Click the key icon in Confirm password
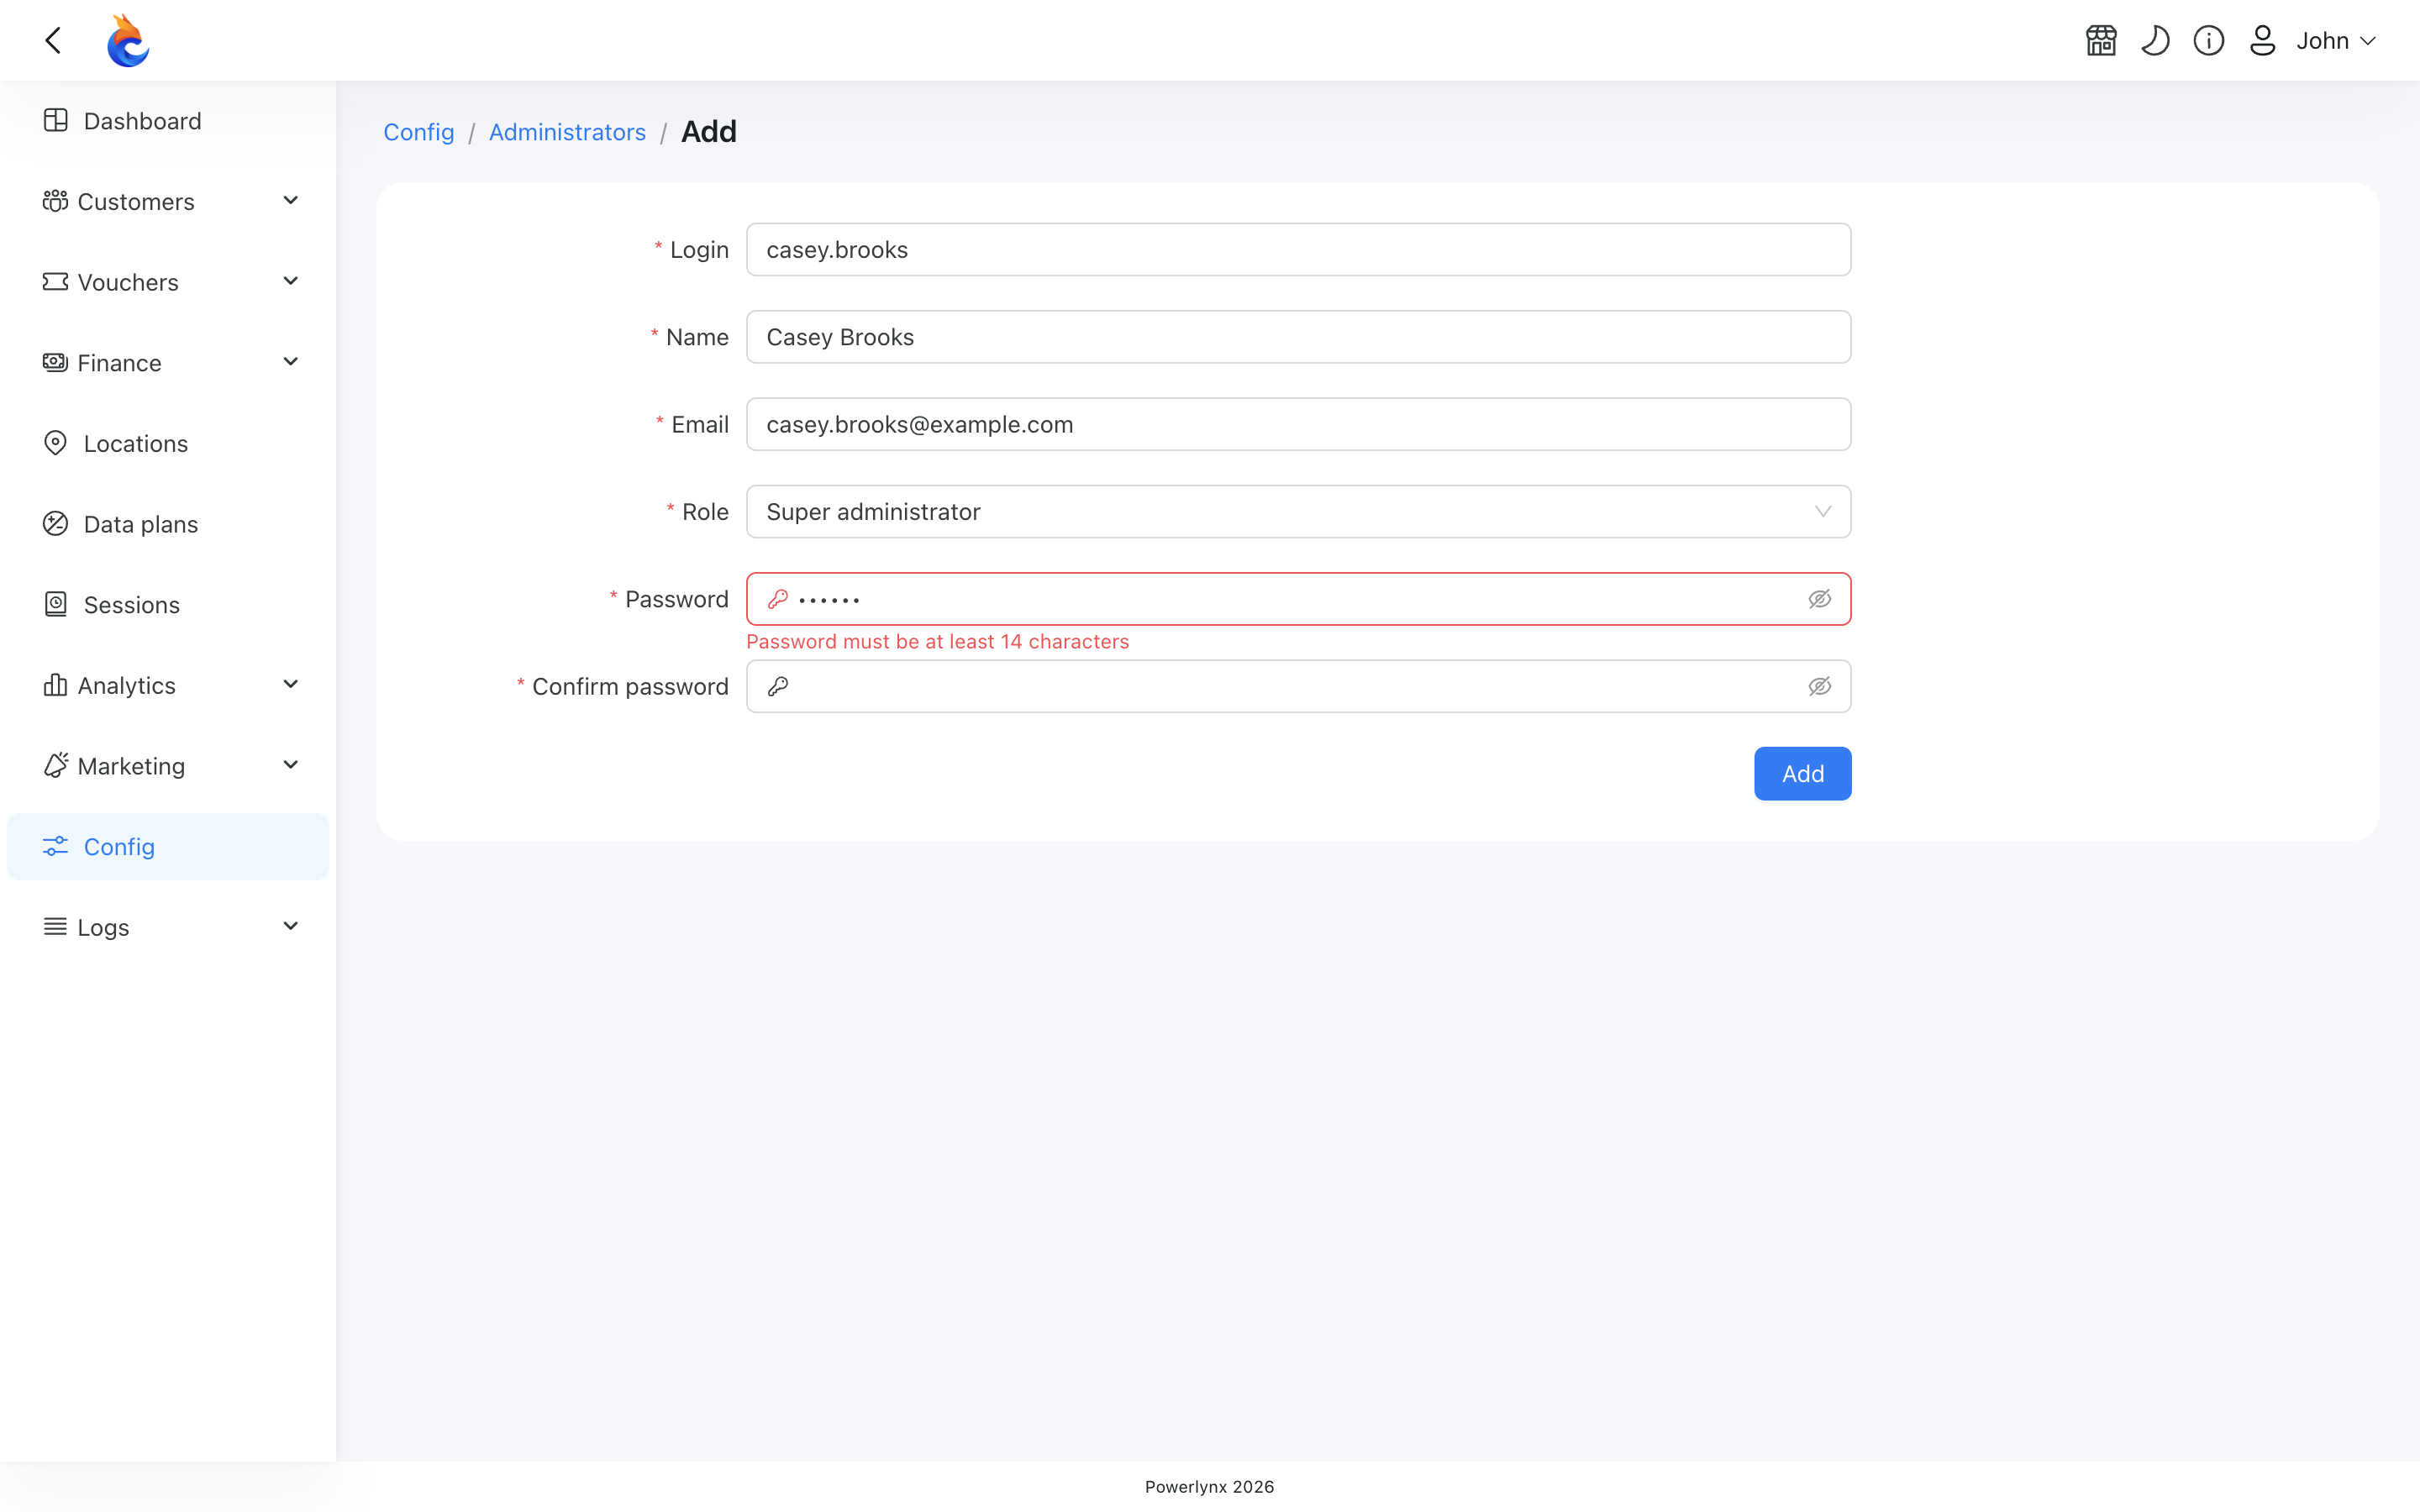The image size is (2420, 1512). (x=778, y=686)
